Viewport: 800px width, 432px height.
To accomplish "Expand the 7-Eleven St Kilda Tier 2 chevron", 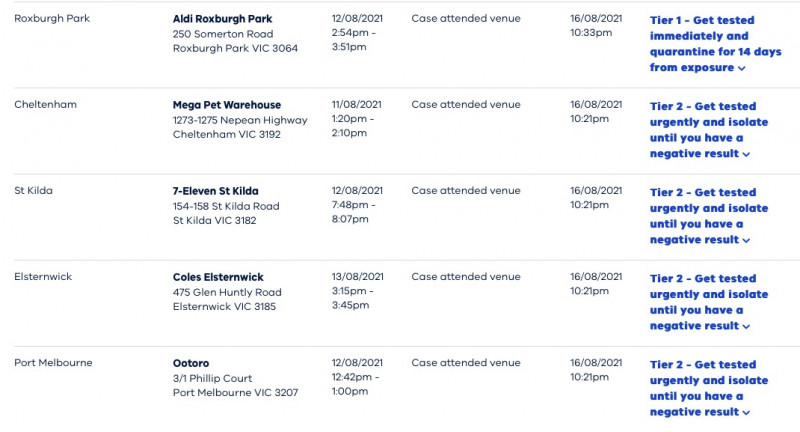I will (746, 241).
